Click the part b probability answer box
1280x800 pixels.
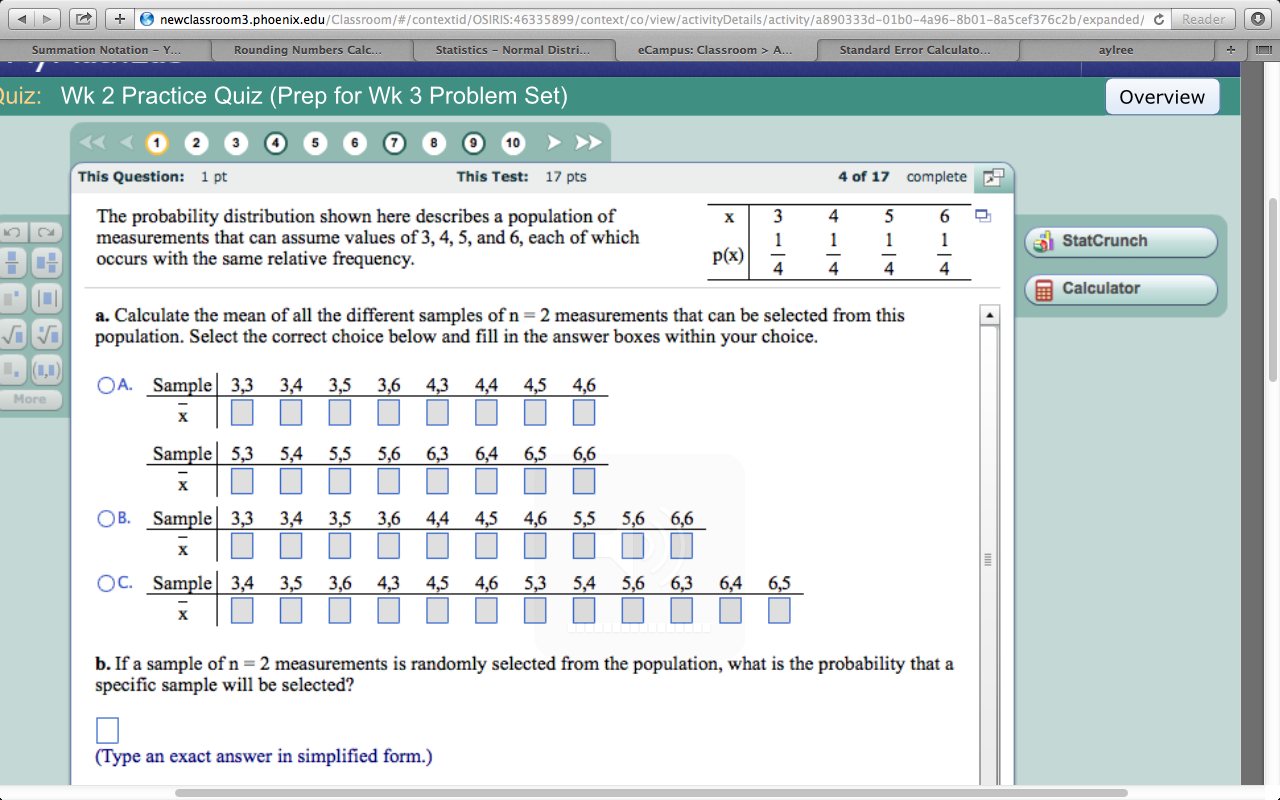click(x=107, y=730)
